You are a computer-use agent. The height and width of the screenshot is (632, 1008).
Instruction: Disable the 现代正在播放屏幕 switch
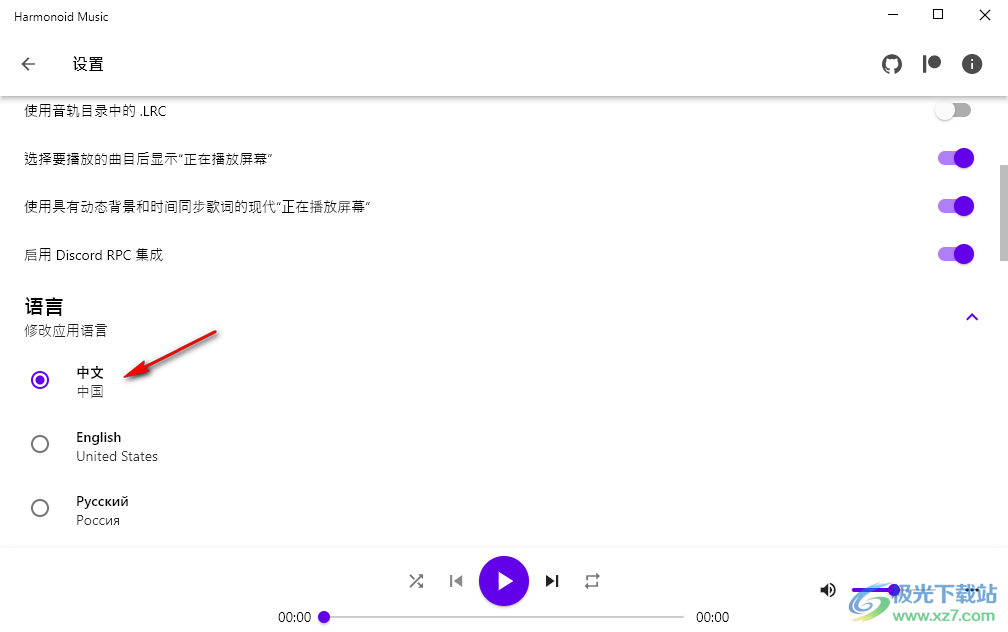click(x=955, y=206)
